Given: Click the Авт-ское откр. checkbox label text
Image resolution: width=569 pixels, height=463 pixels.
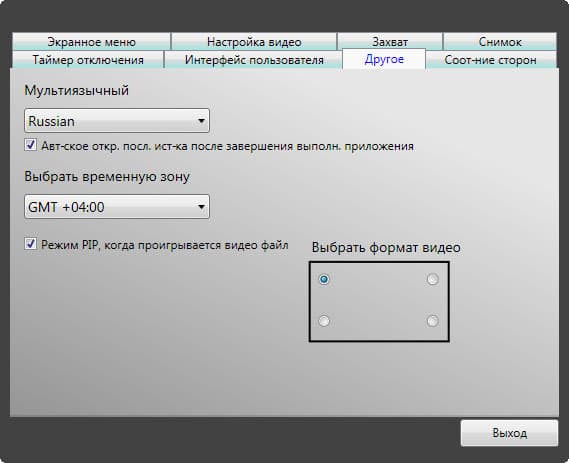Looking at the screenshot, I should coord(228,146).
